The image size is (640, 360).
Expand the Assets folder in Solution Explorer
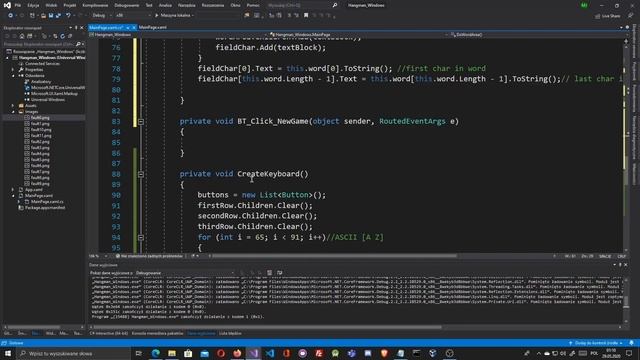coord(13,105)
